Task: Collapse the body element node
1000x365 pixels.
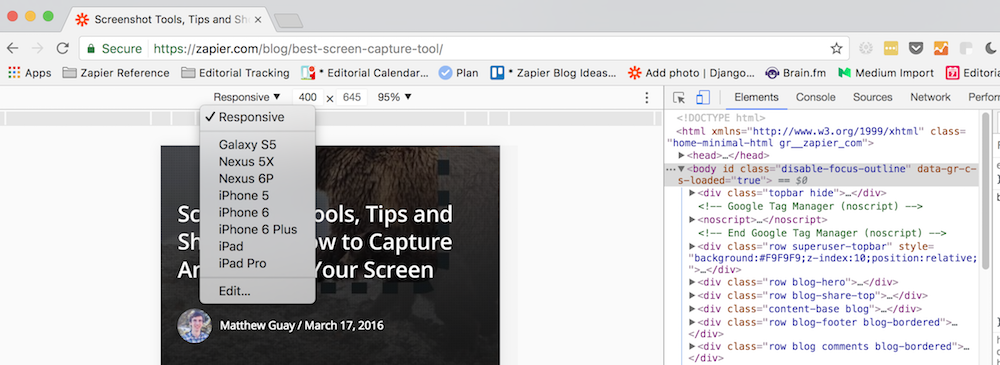Action: [x=682, y=169]
